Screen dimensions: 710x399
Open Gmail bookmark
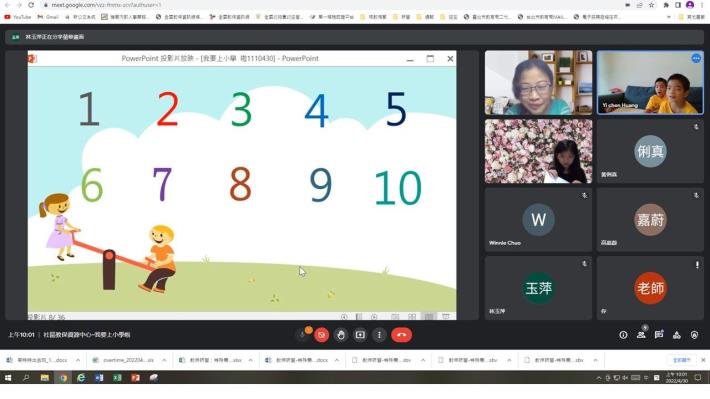[x=48, y=17]
